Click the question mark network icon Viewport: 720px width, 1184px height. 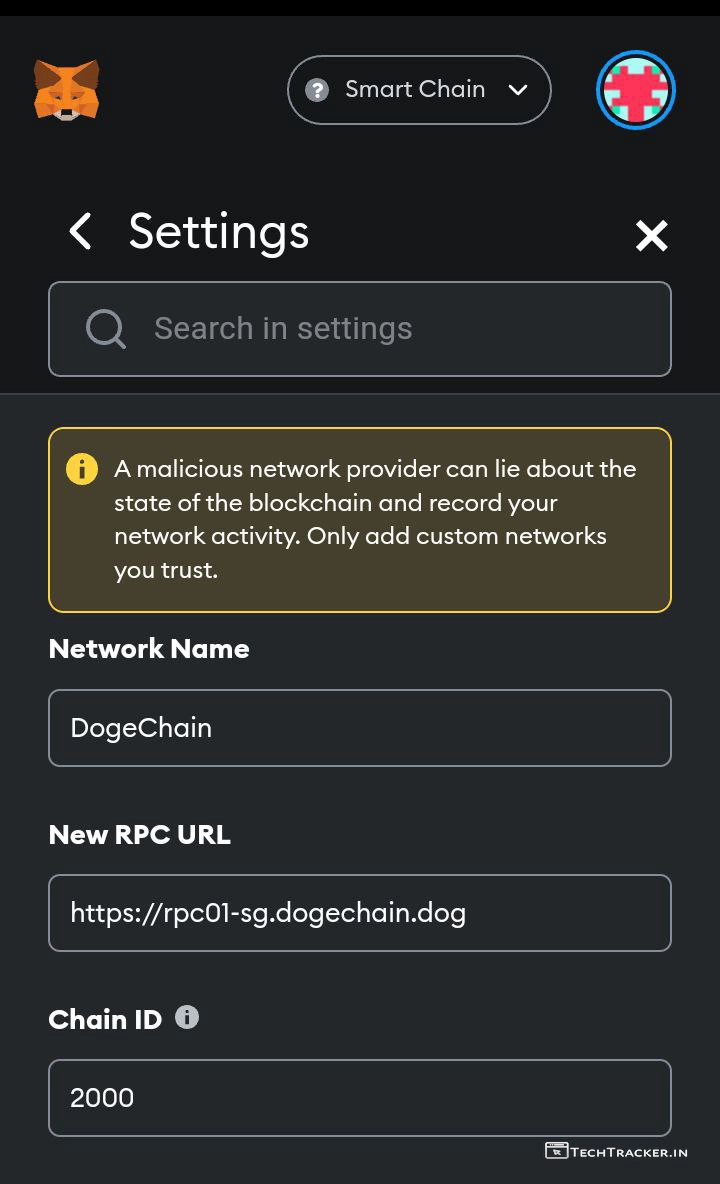tap(317, 90)
